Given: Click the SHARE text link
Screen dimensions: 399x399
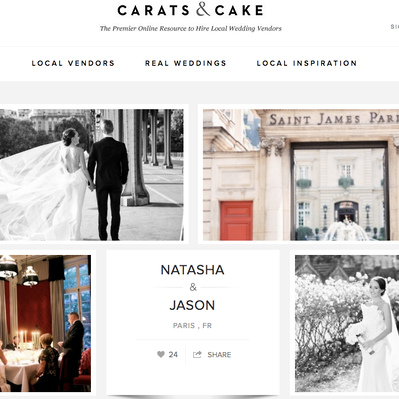Looking at the screenshot, I should point(219,355).
